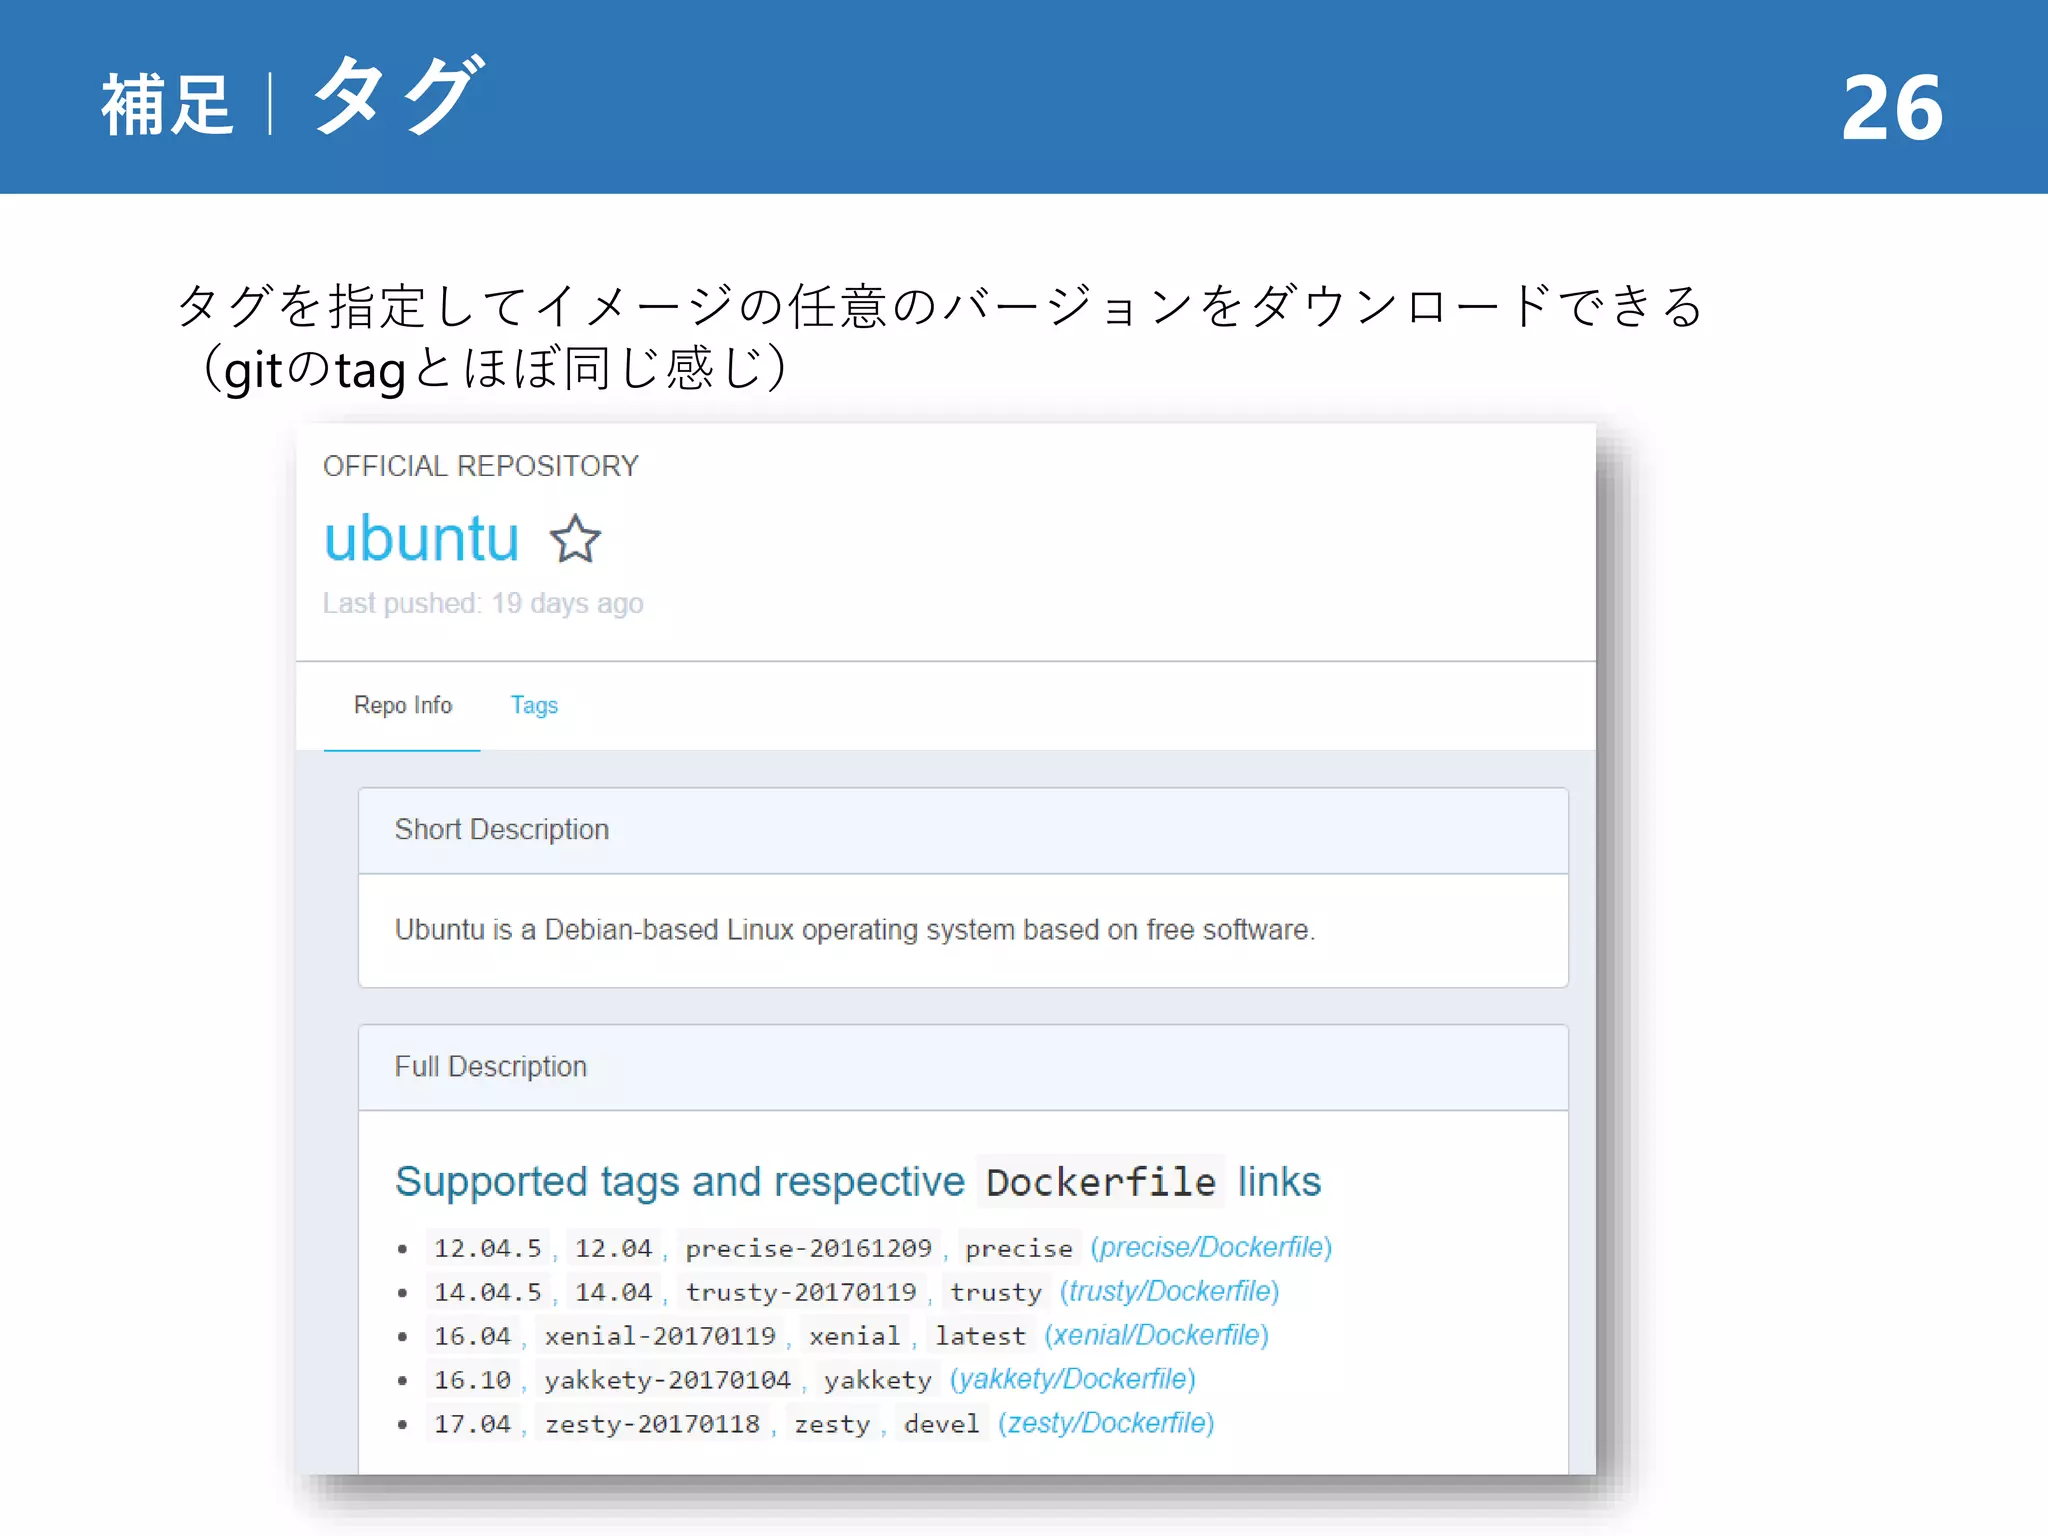The image size is (2048, 1536).
Task: Click the Full Description header
Action: tap(963, 1067)
